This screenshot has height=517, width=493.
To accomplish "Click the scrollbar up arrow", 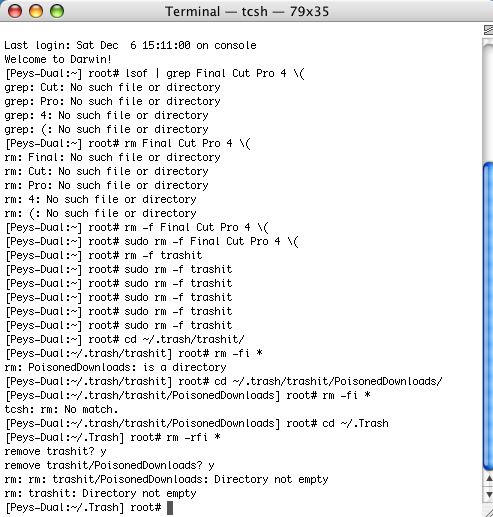I will tap(489, 479).
